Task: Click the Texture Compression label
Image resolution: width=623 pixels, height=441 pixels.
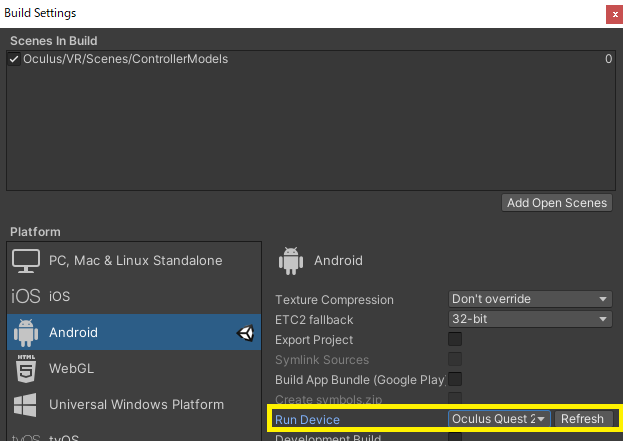Action: 334,300
